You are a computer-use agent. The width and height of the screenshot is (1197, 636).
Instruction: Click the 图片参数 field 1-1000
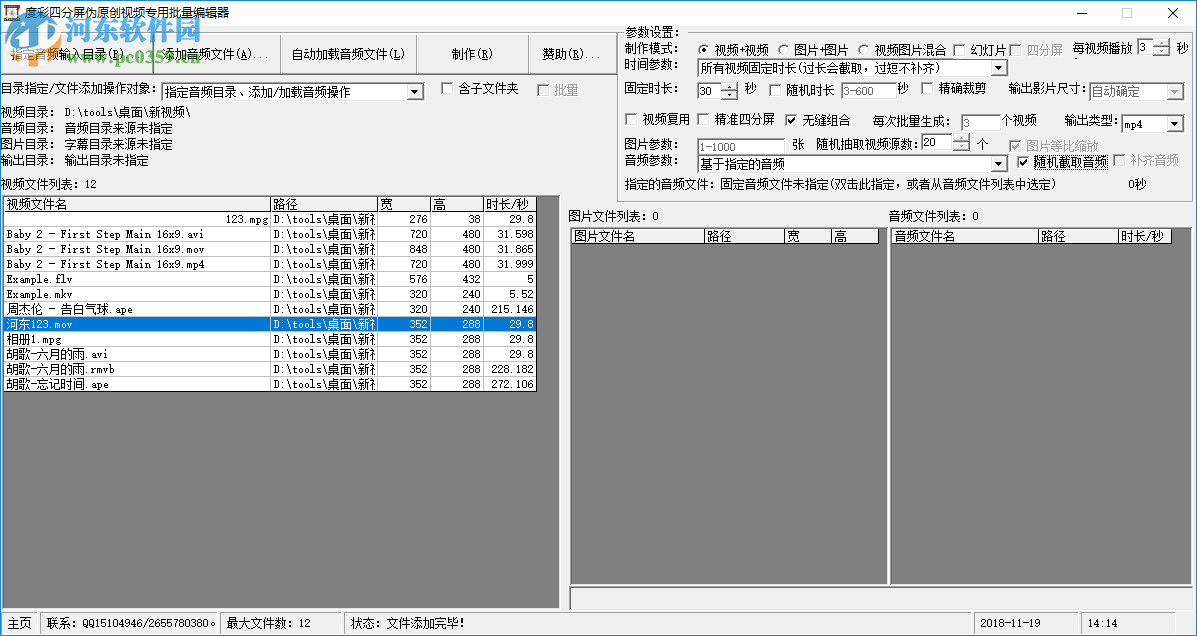[740, 146]
